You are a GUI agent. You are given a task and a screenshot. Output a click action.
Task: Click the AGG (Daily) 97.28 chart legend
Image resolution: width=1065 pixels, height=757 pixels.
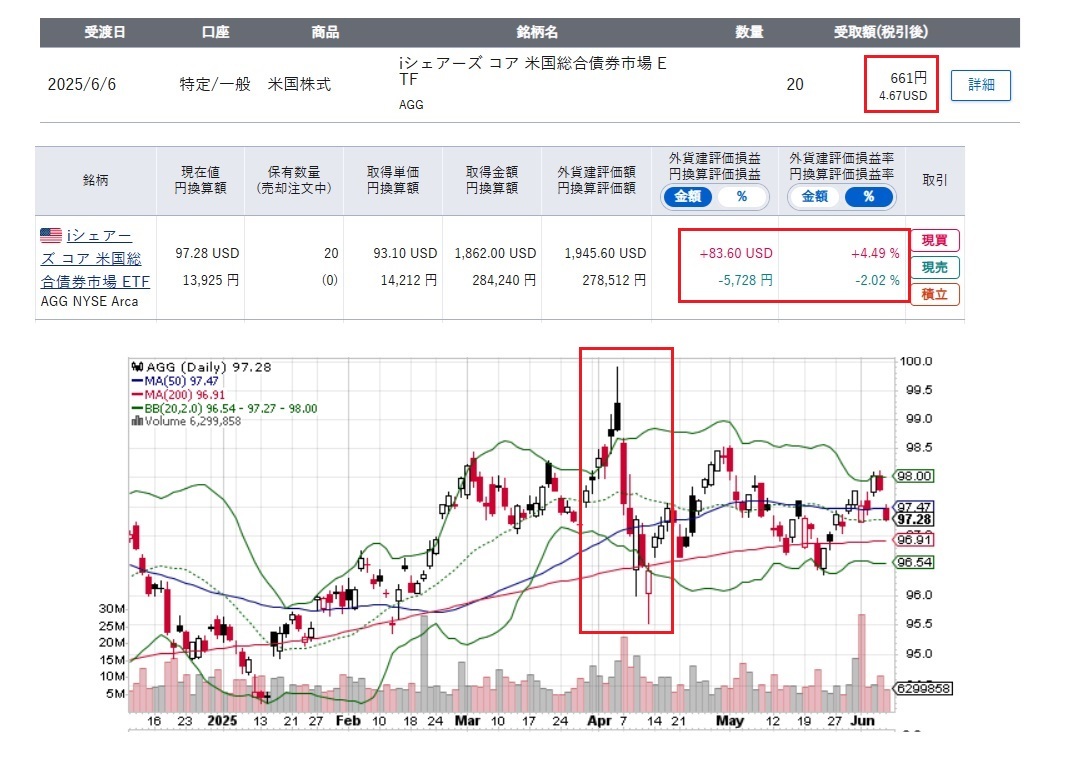tap(202, 367)
